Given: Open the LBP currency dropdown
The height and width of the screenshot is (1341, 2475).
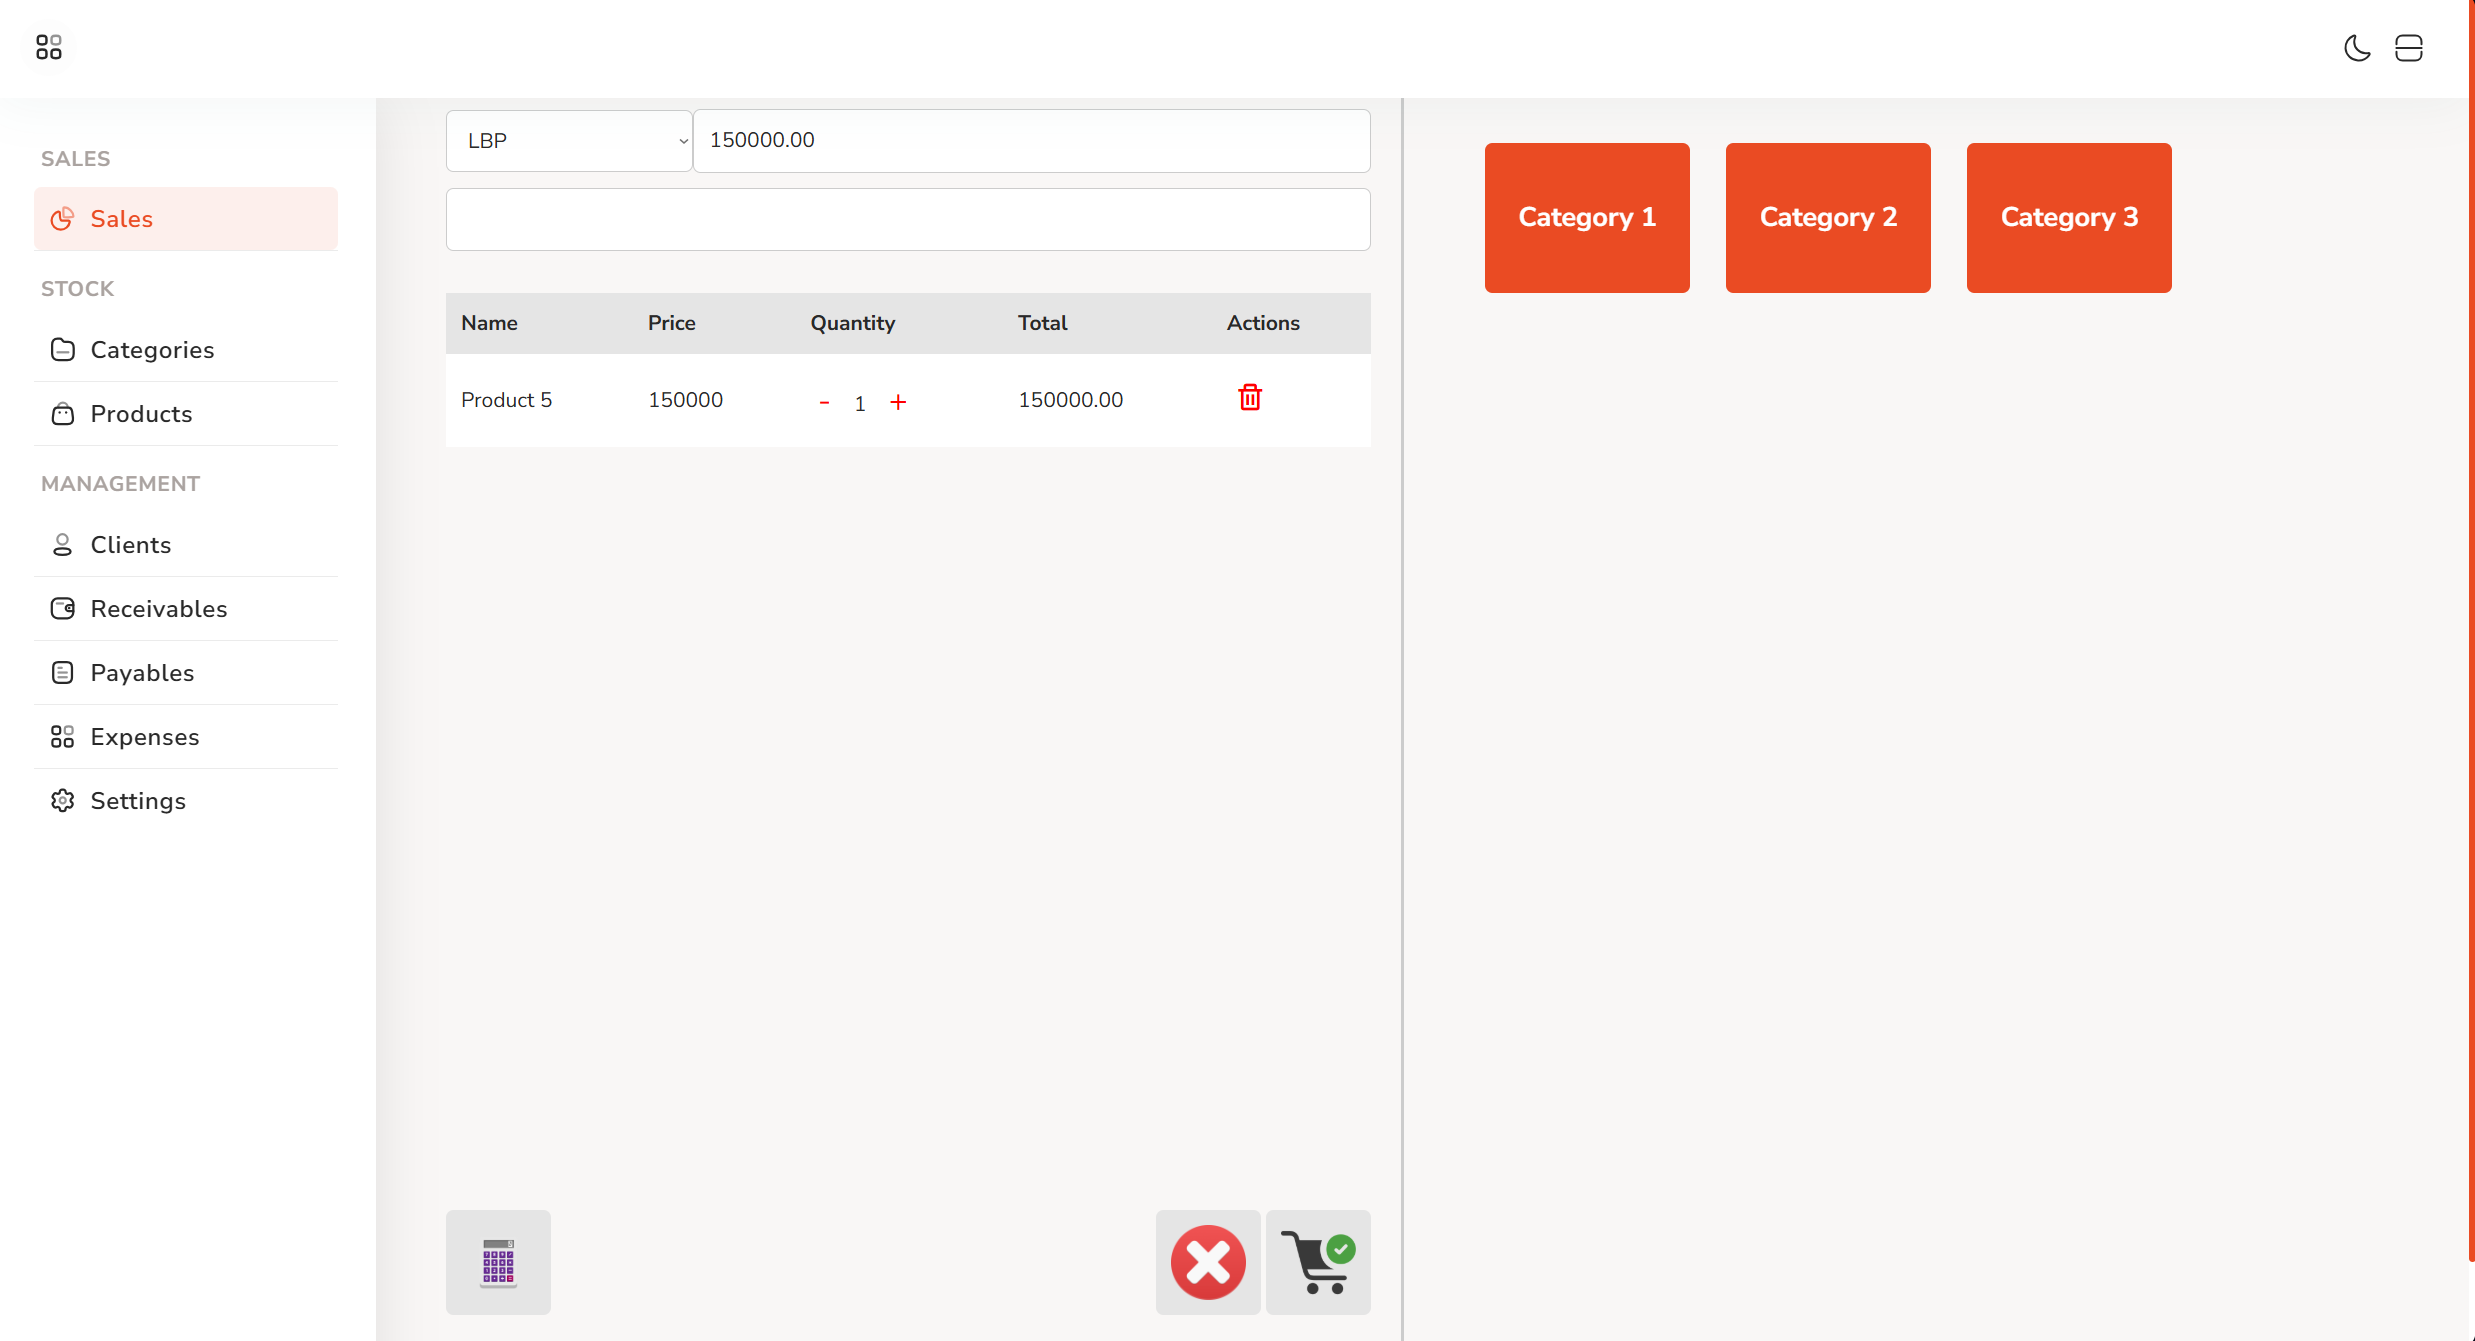Looking at the screenshot, I should 569,141.
